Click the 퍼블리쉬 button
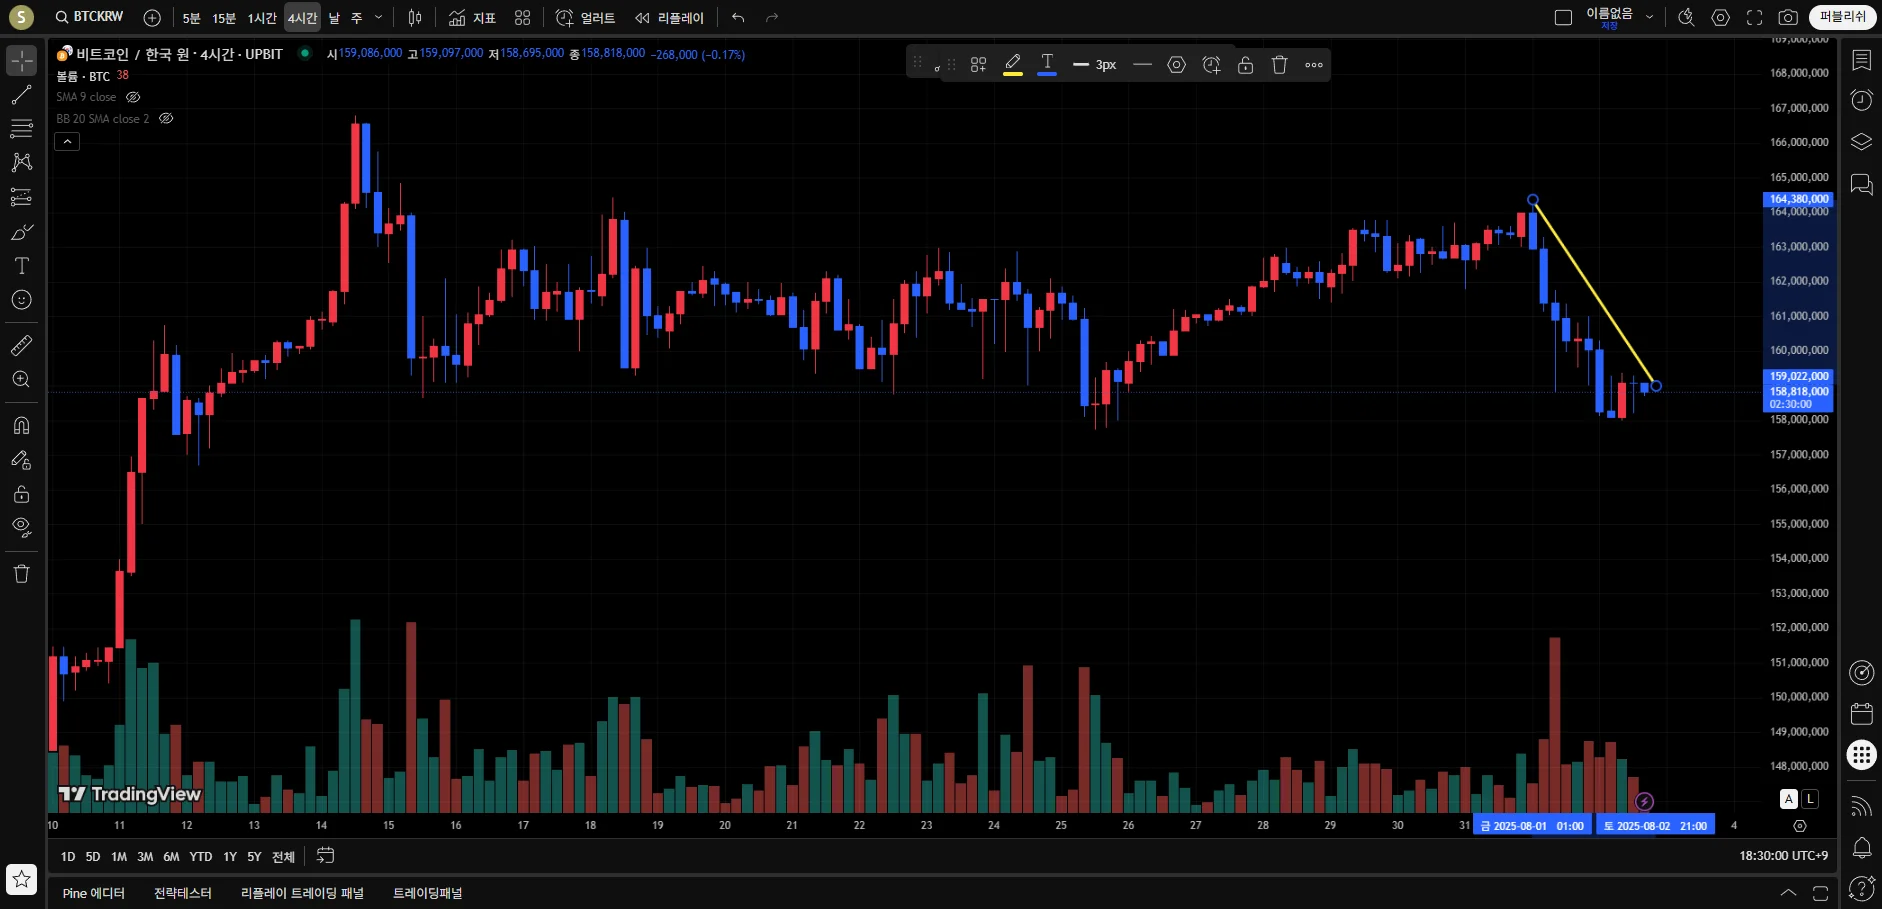 click(1842, 17)
